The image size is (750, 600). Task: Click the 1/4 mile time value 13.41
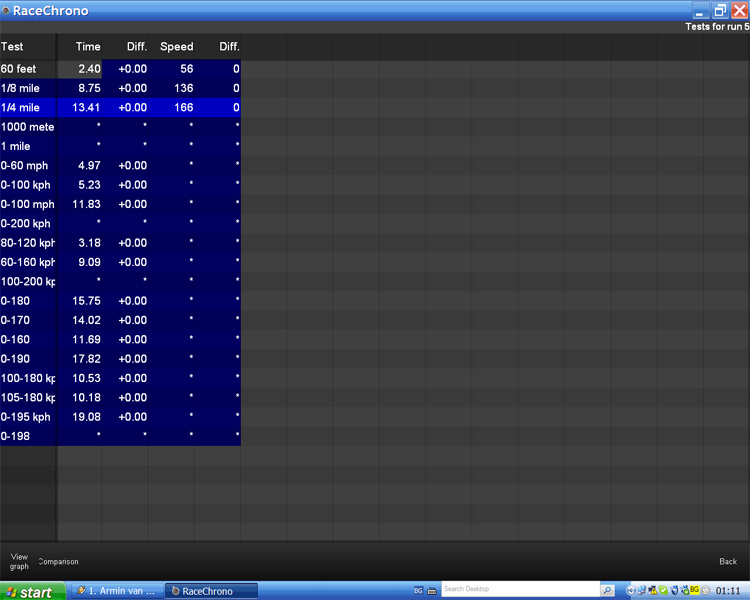86,108
